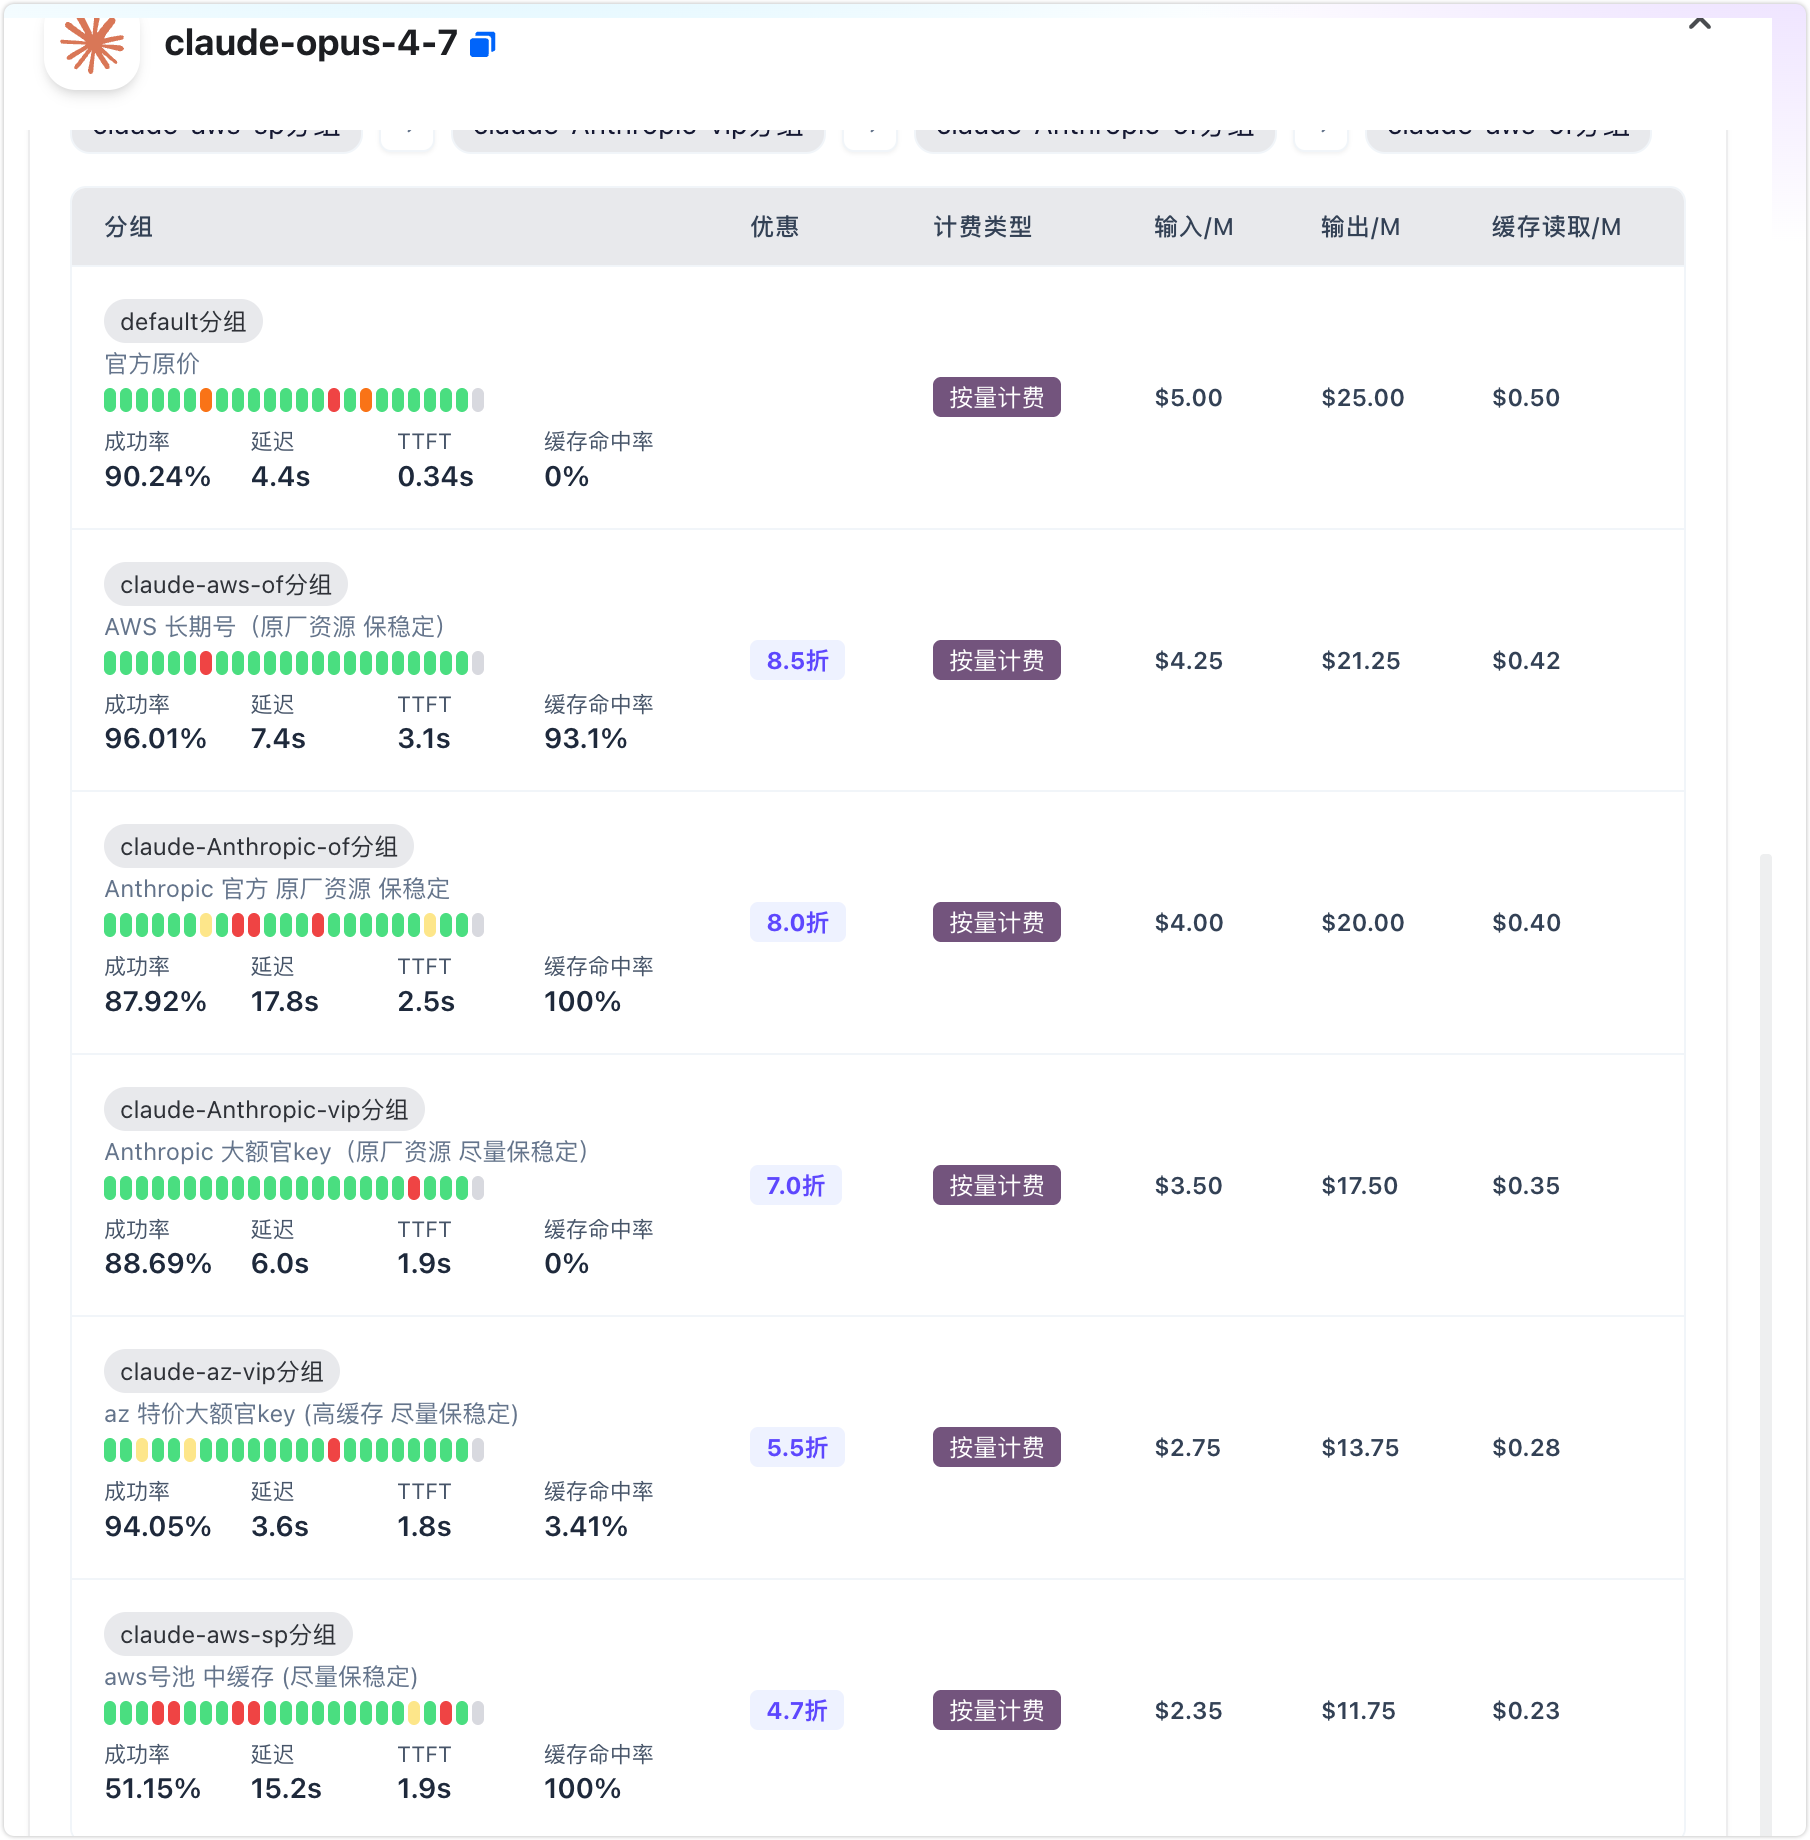Screen dimensions: 1810x1840
Task: Click the $0.40 cache read price
Action: [x=1526, y=922]
